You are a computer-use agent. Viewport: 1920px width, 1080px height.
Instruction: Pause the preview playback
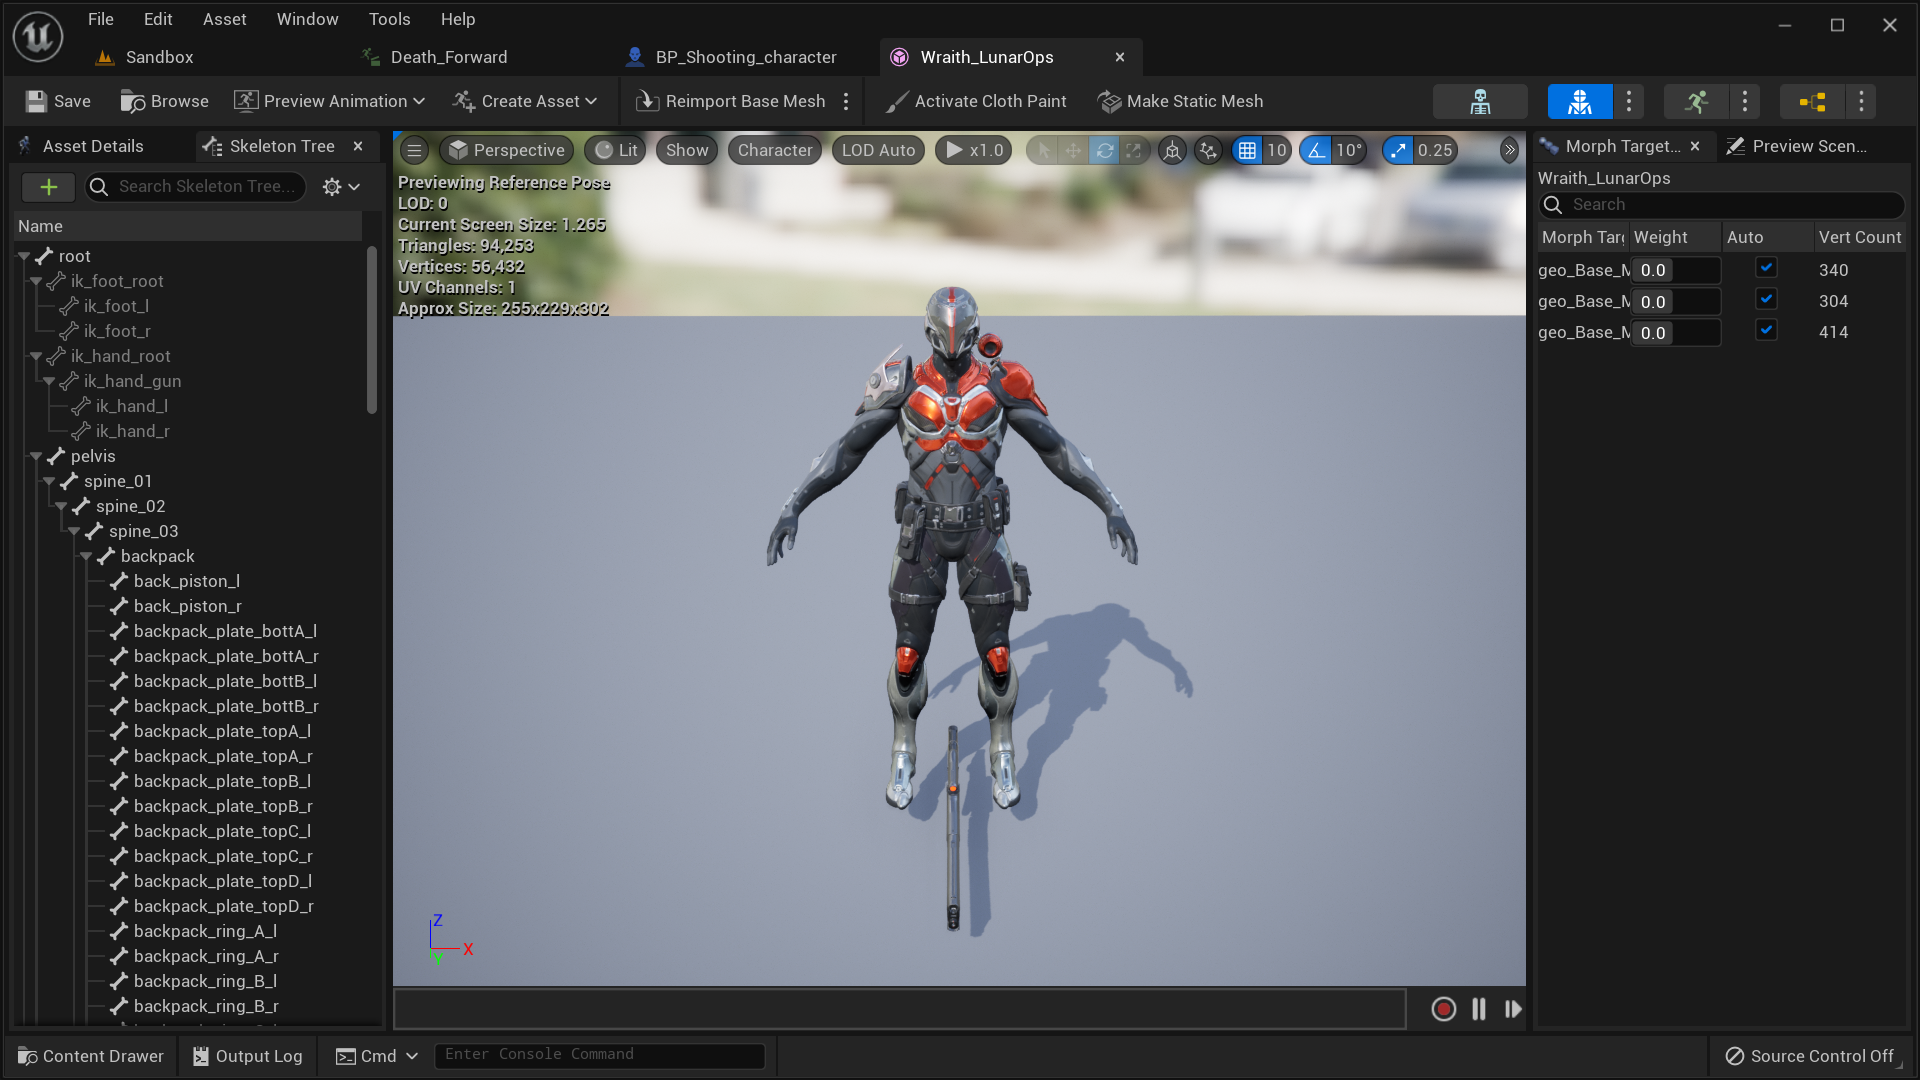[x=1478, y=1009]
